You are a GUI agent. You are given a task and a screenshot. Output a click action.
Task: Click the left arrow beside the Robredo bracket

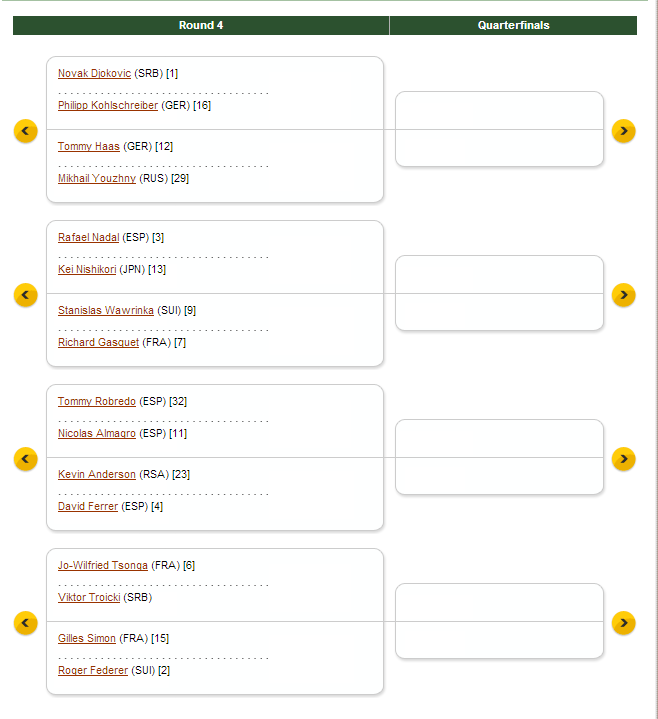pos(26,459)
